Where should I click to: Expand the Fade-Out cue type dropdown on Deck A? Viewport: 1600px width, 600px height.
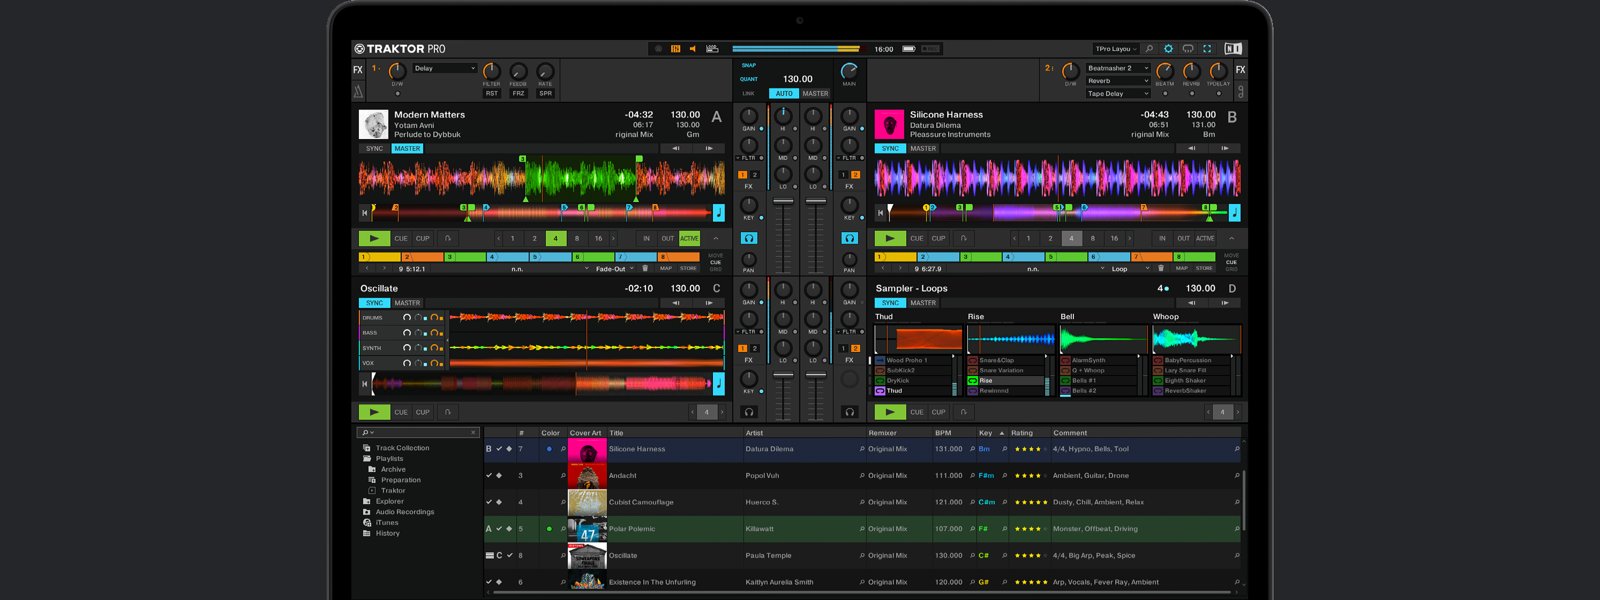(615, 268)
